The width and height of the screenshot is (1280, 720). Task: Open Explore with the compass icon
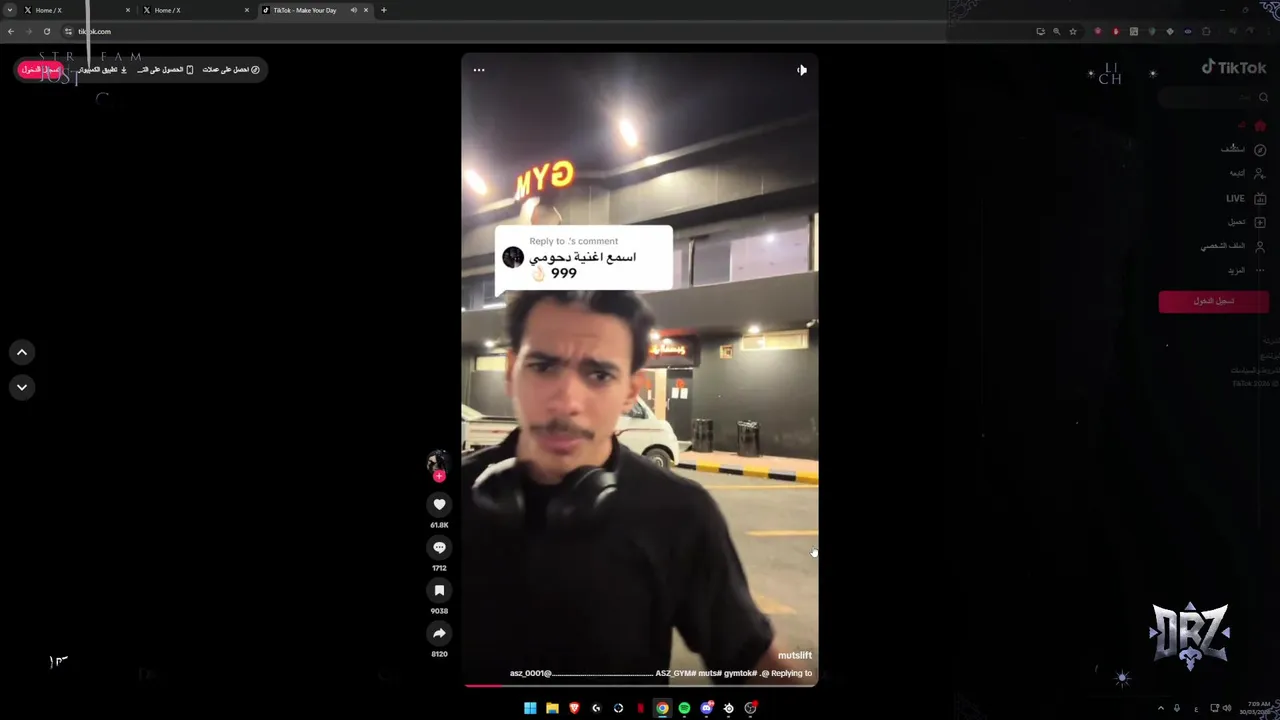(x=1260, y=150)
